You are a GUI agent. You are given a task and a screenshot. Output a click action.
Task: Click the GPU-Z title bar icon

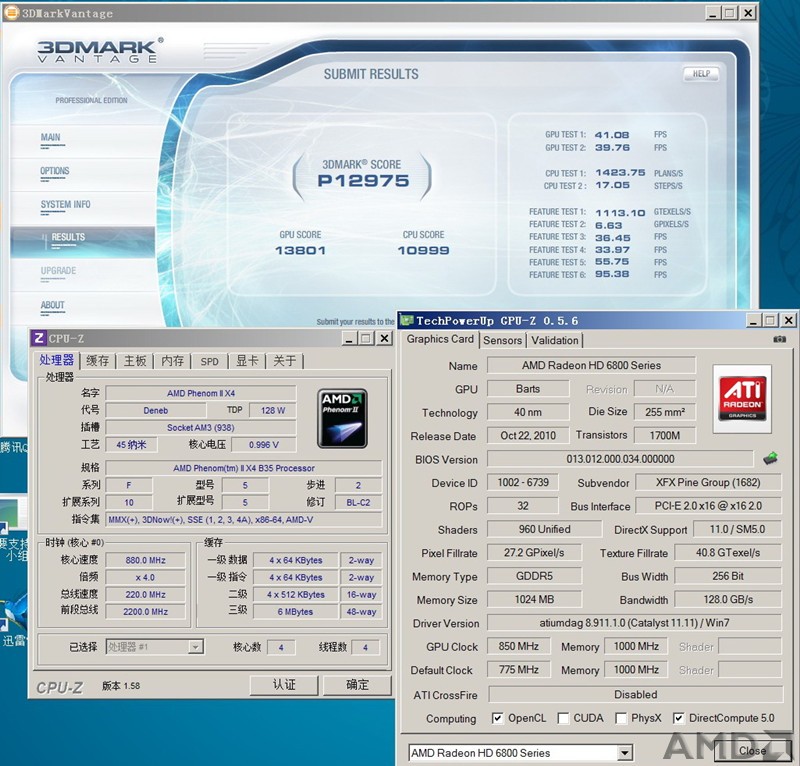point(407,320)
